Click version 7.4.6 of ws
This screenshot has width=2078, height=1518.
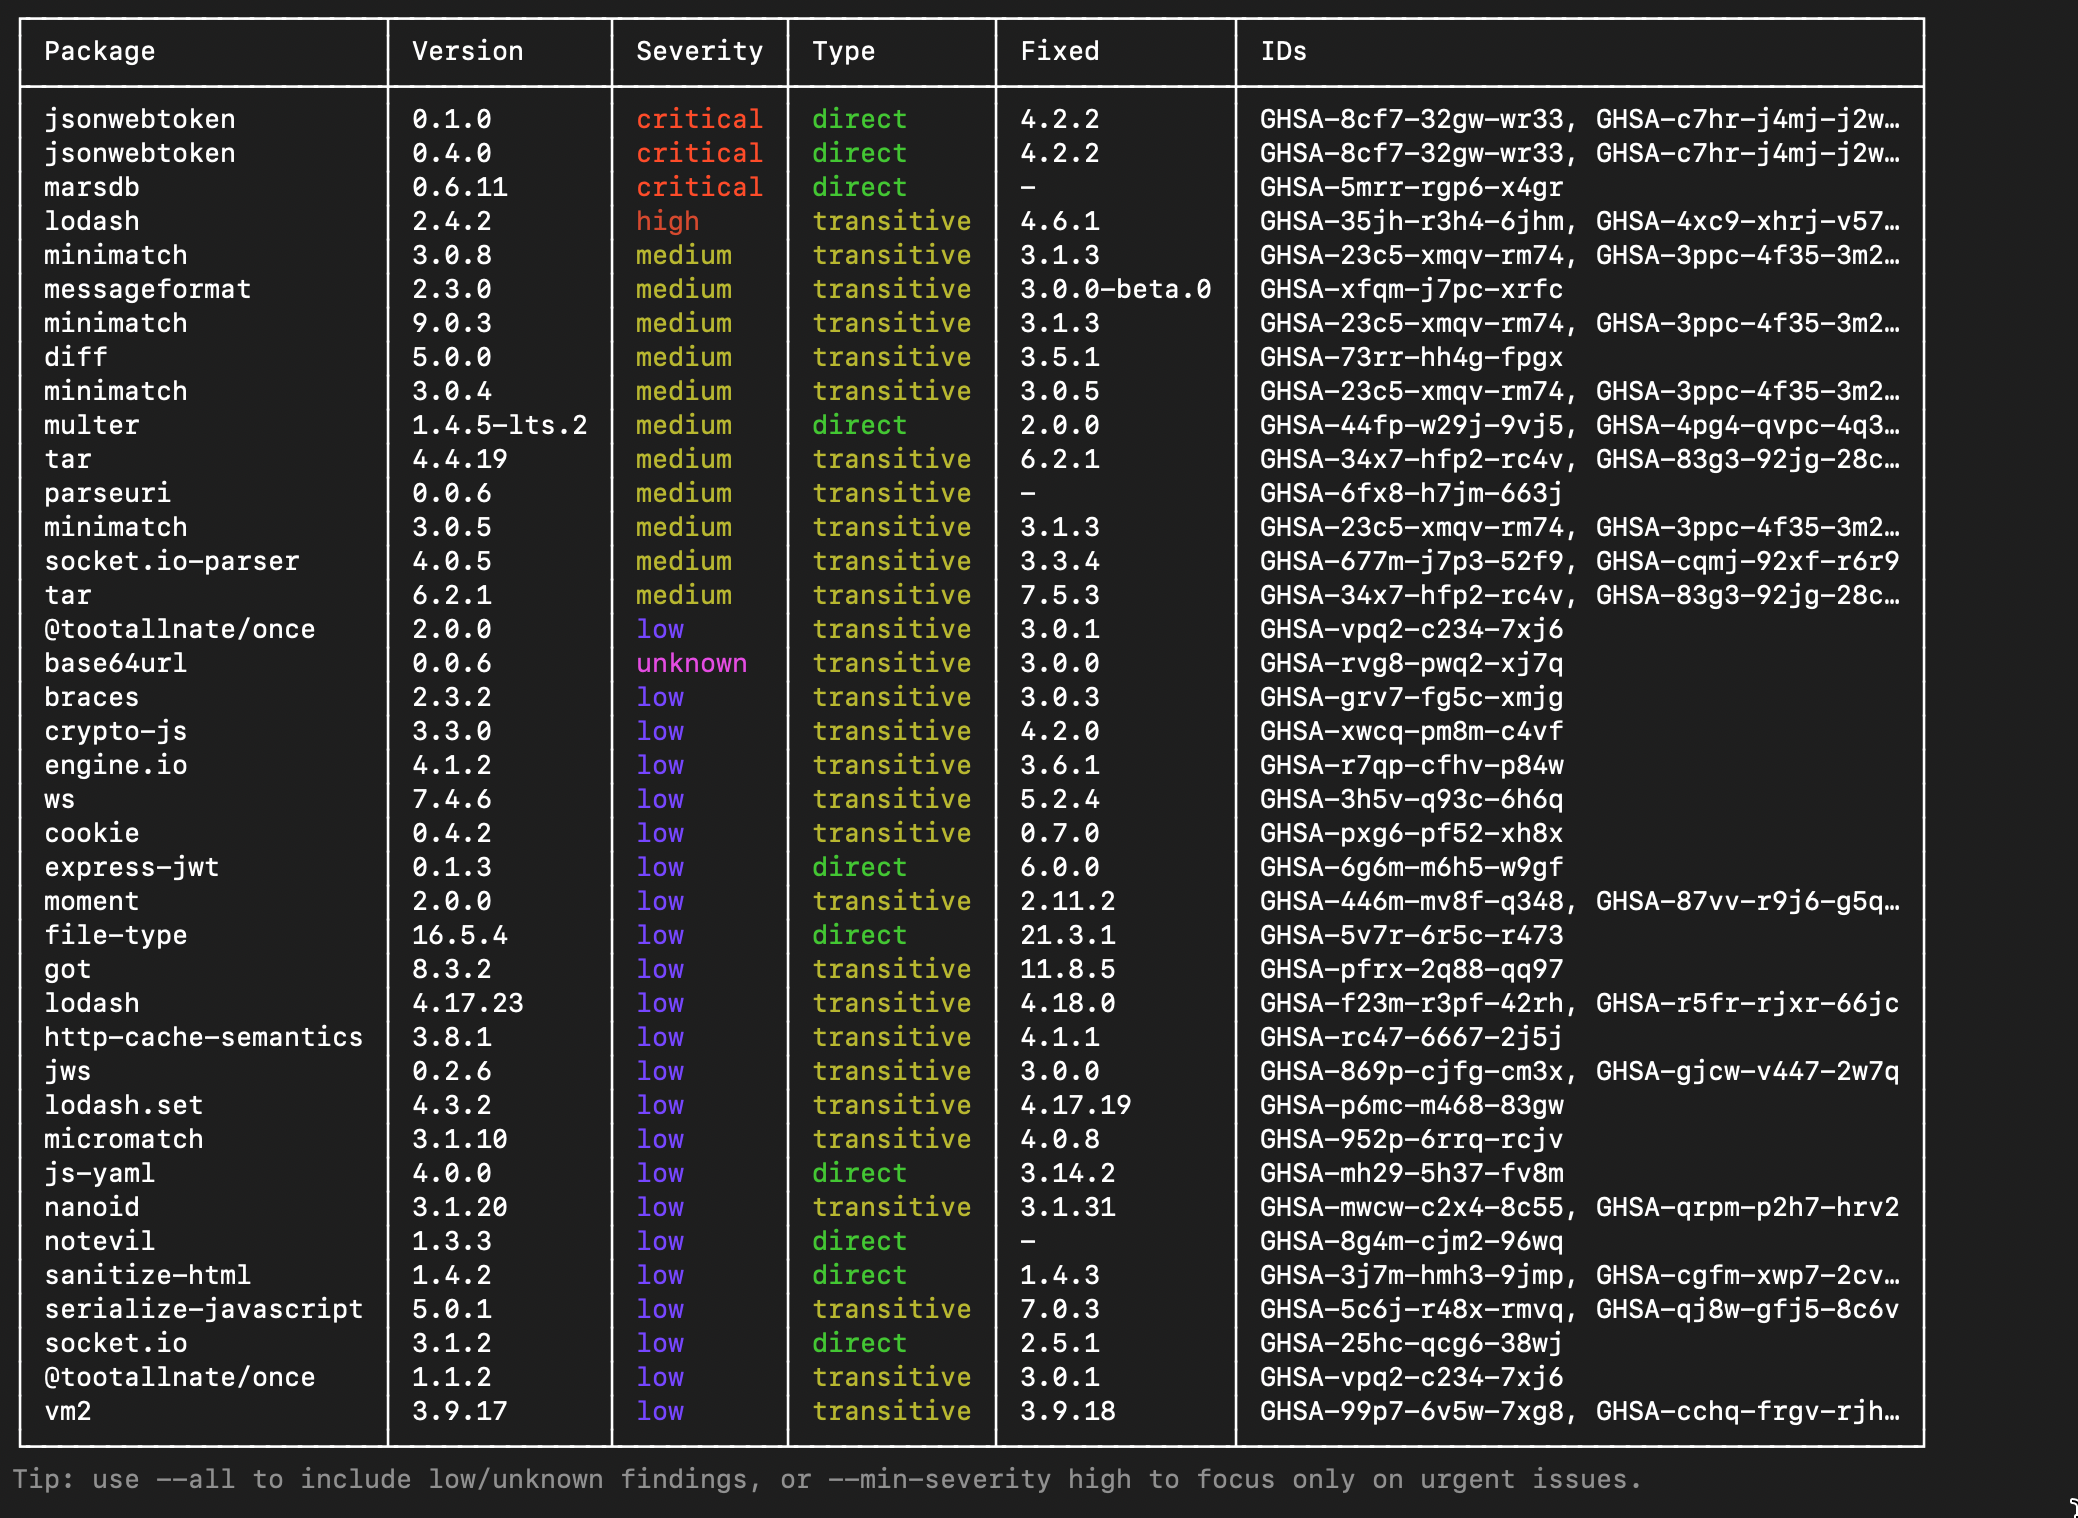coord(452,799)
